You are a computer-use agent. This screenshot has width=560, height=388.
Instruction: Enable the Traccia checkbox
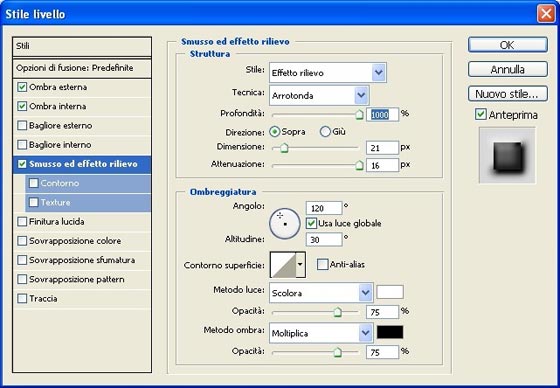pyautogui.click(x=22, y=299)
